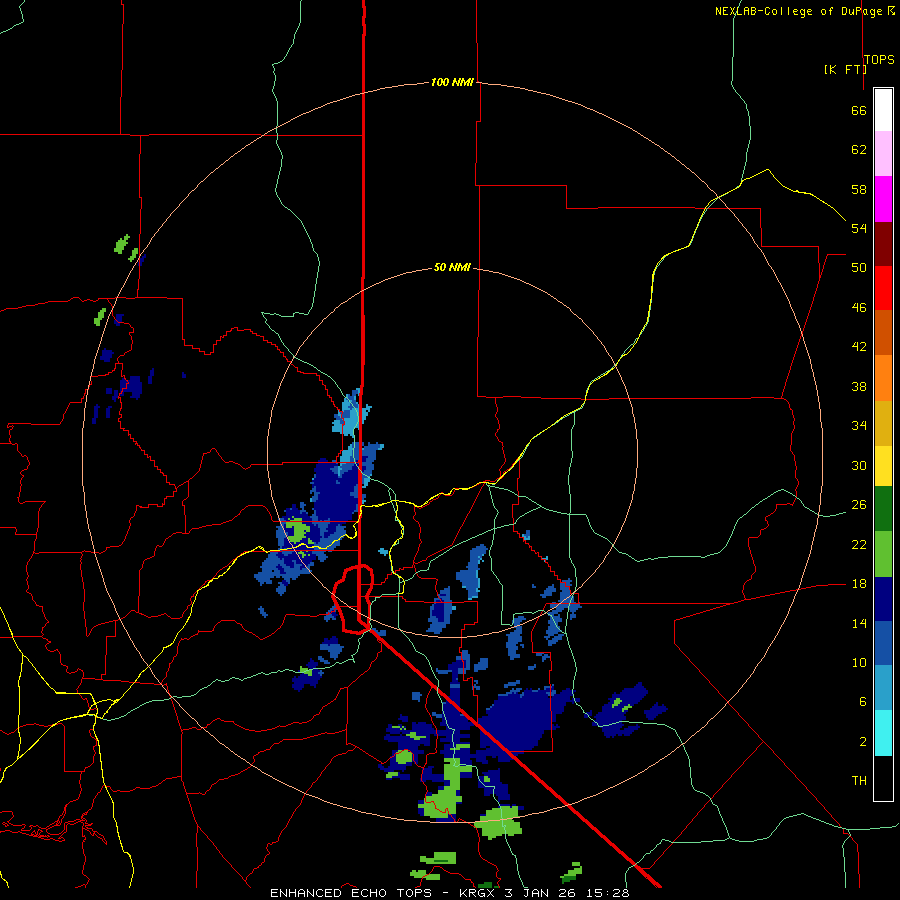Screen dimensions: 900x900
Task: Click the 50 legend value
Action: pos(859,267)
